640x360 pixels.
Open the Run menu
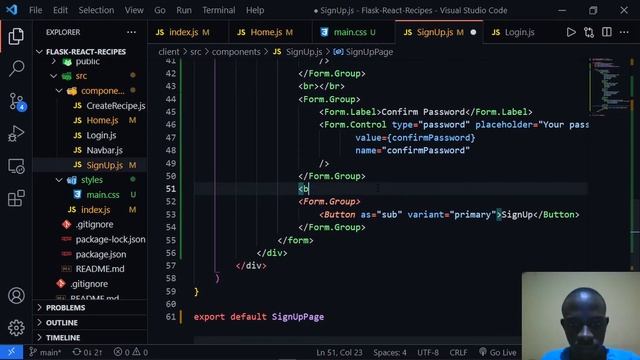(184, 10)
